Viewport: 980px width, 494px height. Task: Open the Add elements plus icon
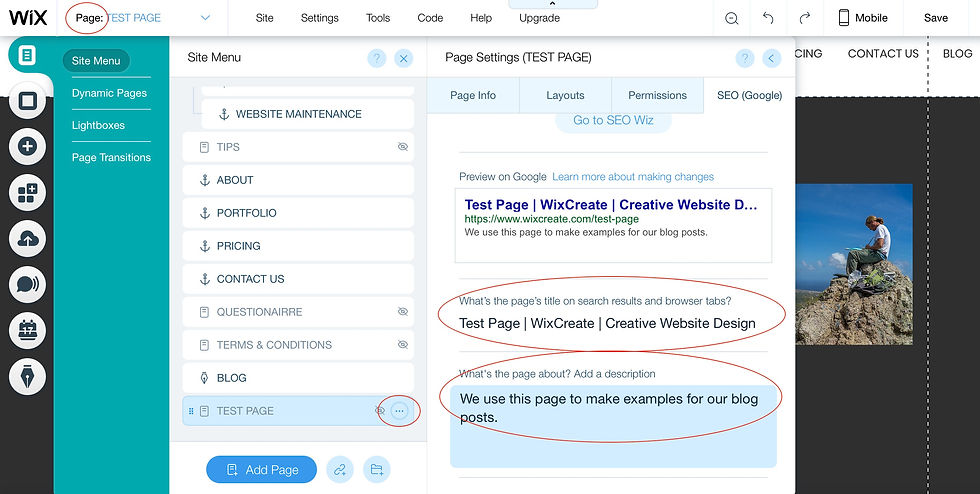28,147
